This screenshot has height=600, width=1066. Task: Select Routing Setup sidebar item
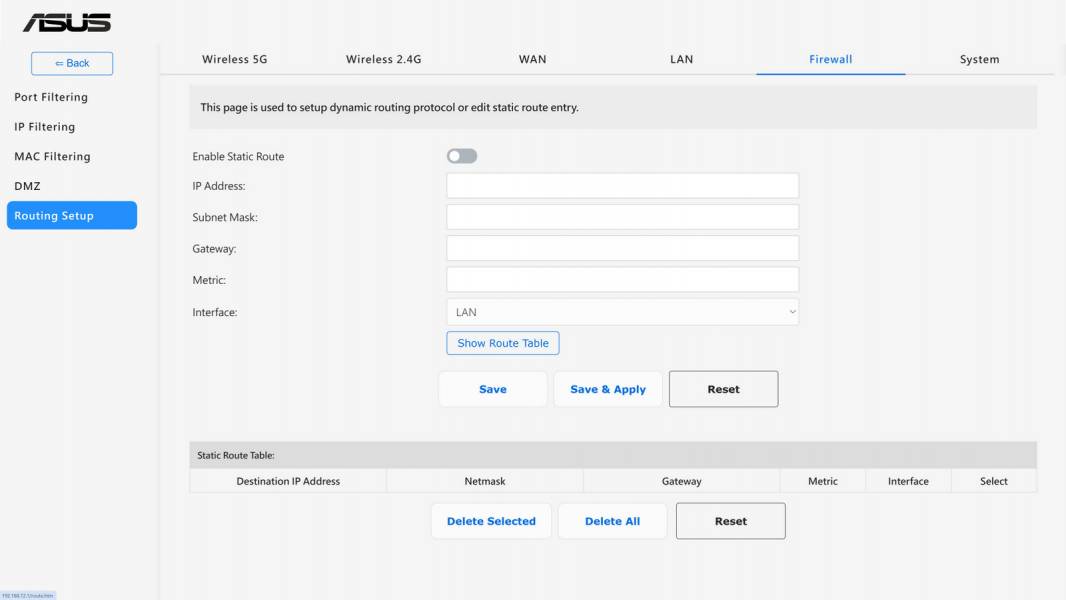click(72, 215)
